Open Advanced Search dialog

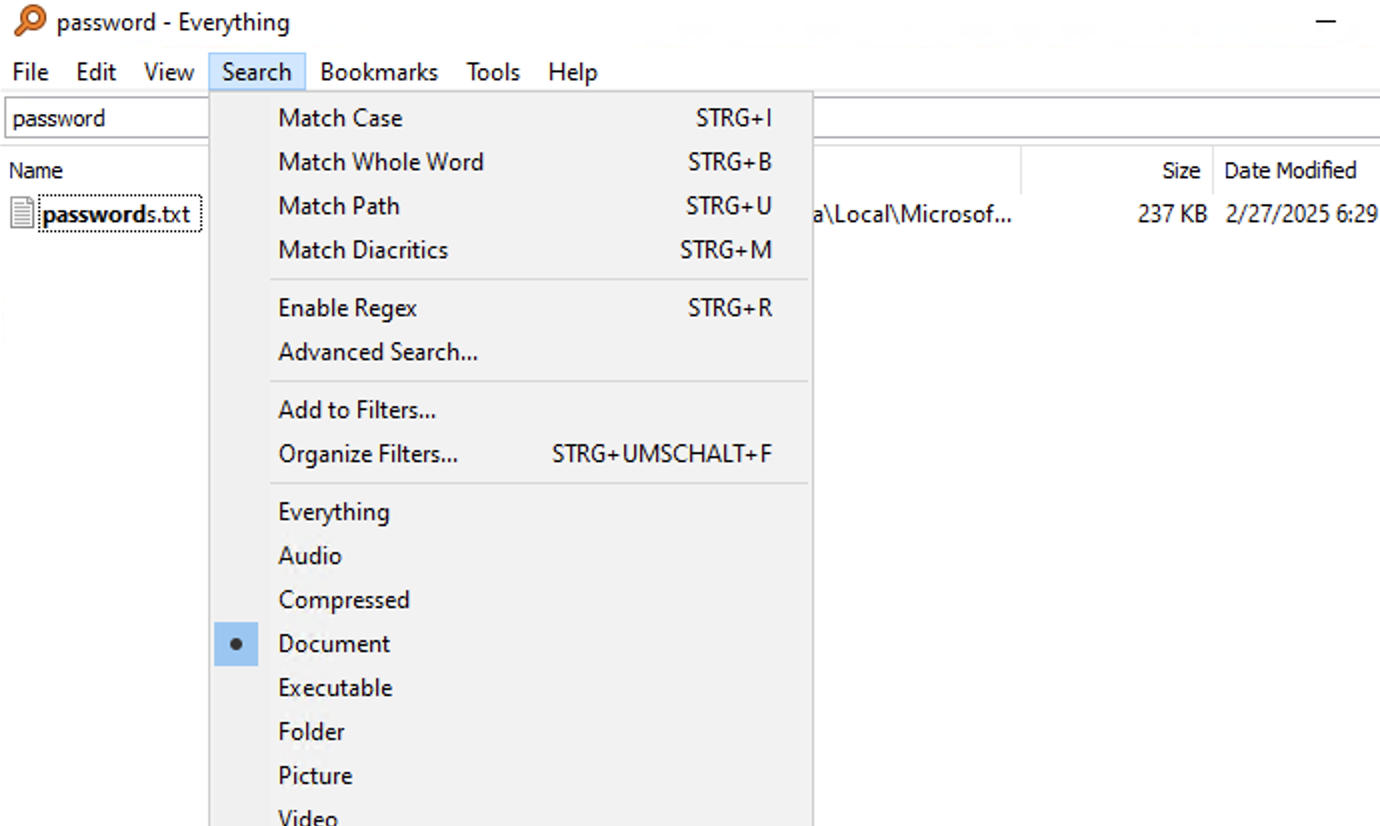click(511, 352)
